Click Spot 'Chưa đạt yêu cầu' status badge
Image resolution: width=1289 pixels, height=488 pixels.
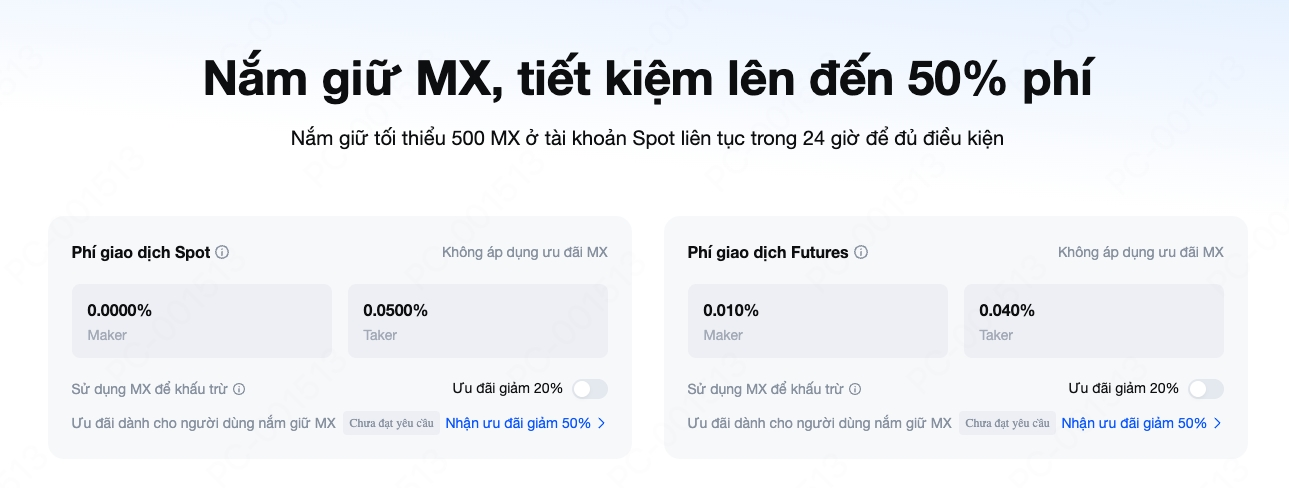point(391,423)
